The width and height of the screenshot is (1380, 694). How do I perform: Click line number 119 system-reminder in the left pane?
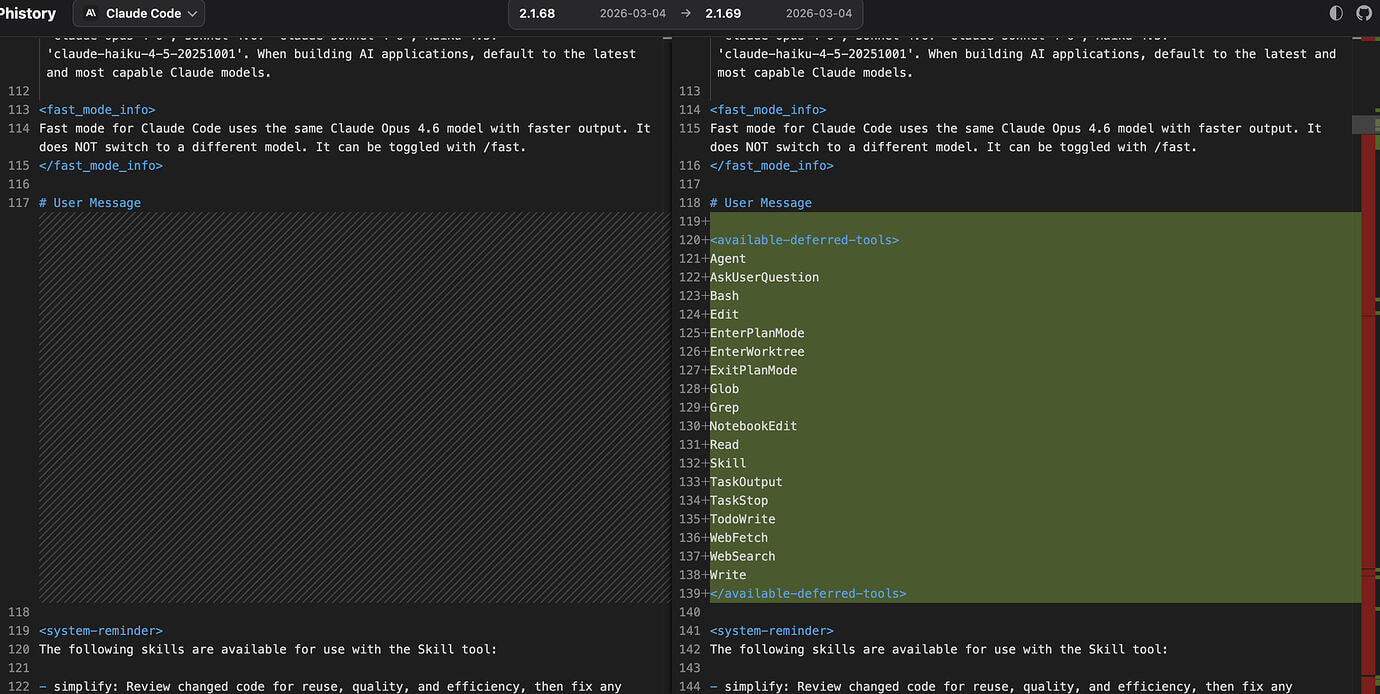(x=18, y=631)
